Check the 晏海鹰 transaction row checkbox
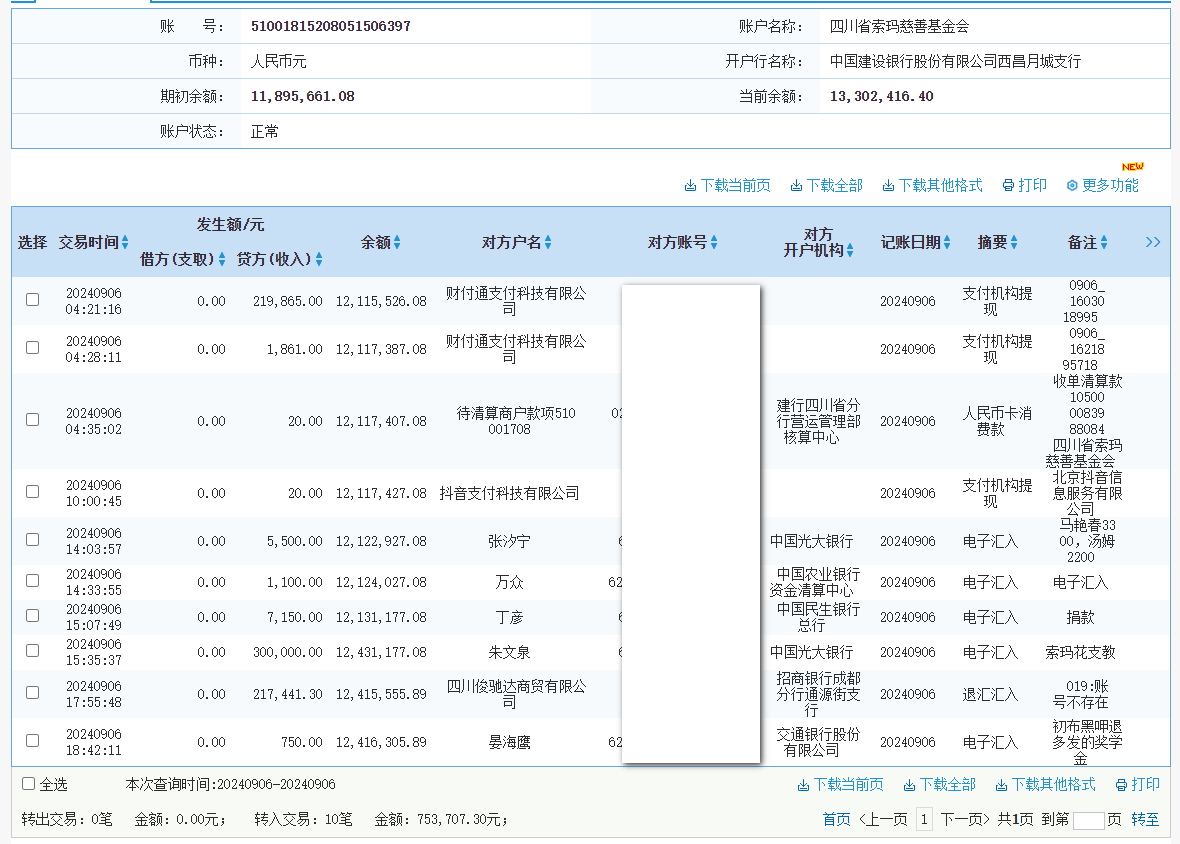1180x844 pixels. [x=32, y=740]
